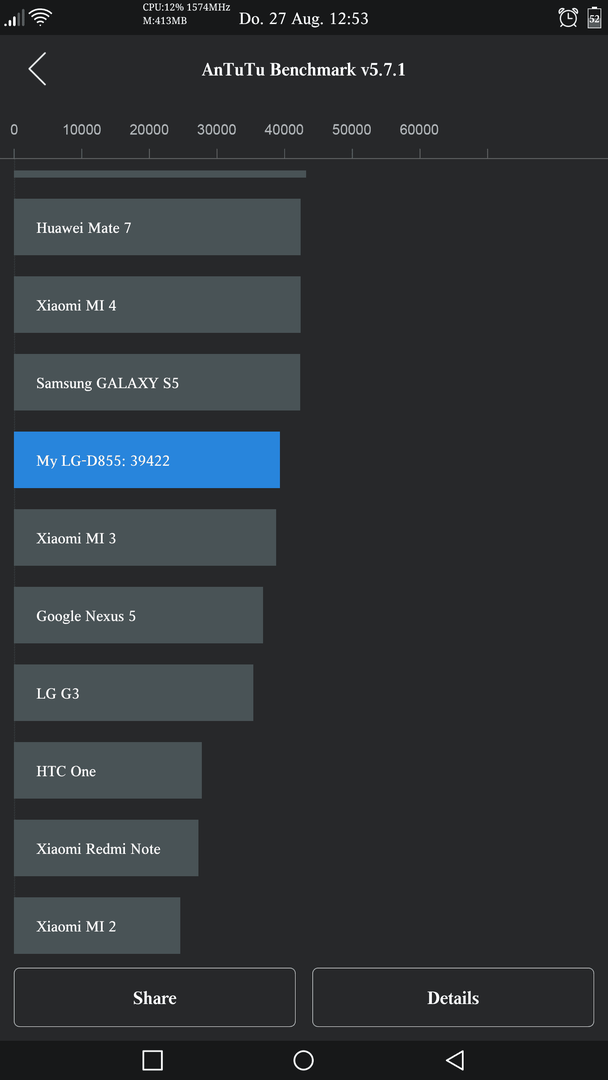The image size is (608, 1080).
Task: Tap the back arrow icon
Action: pos(37,69)
